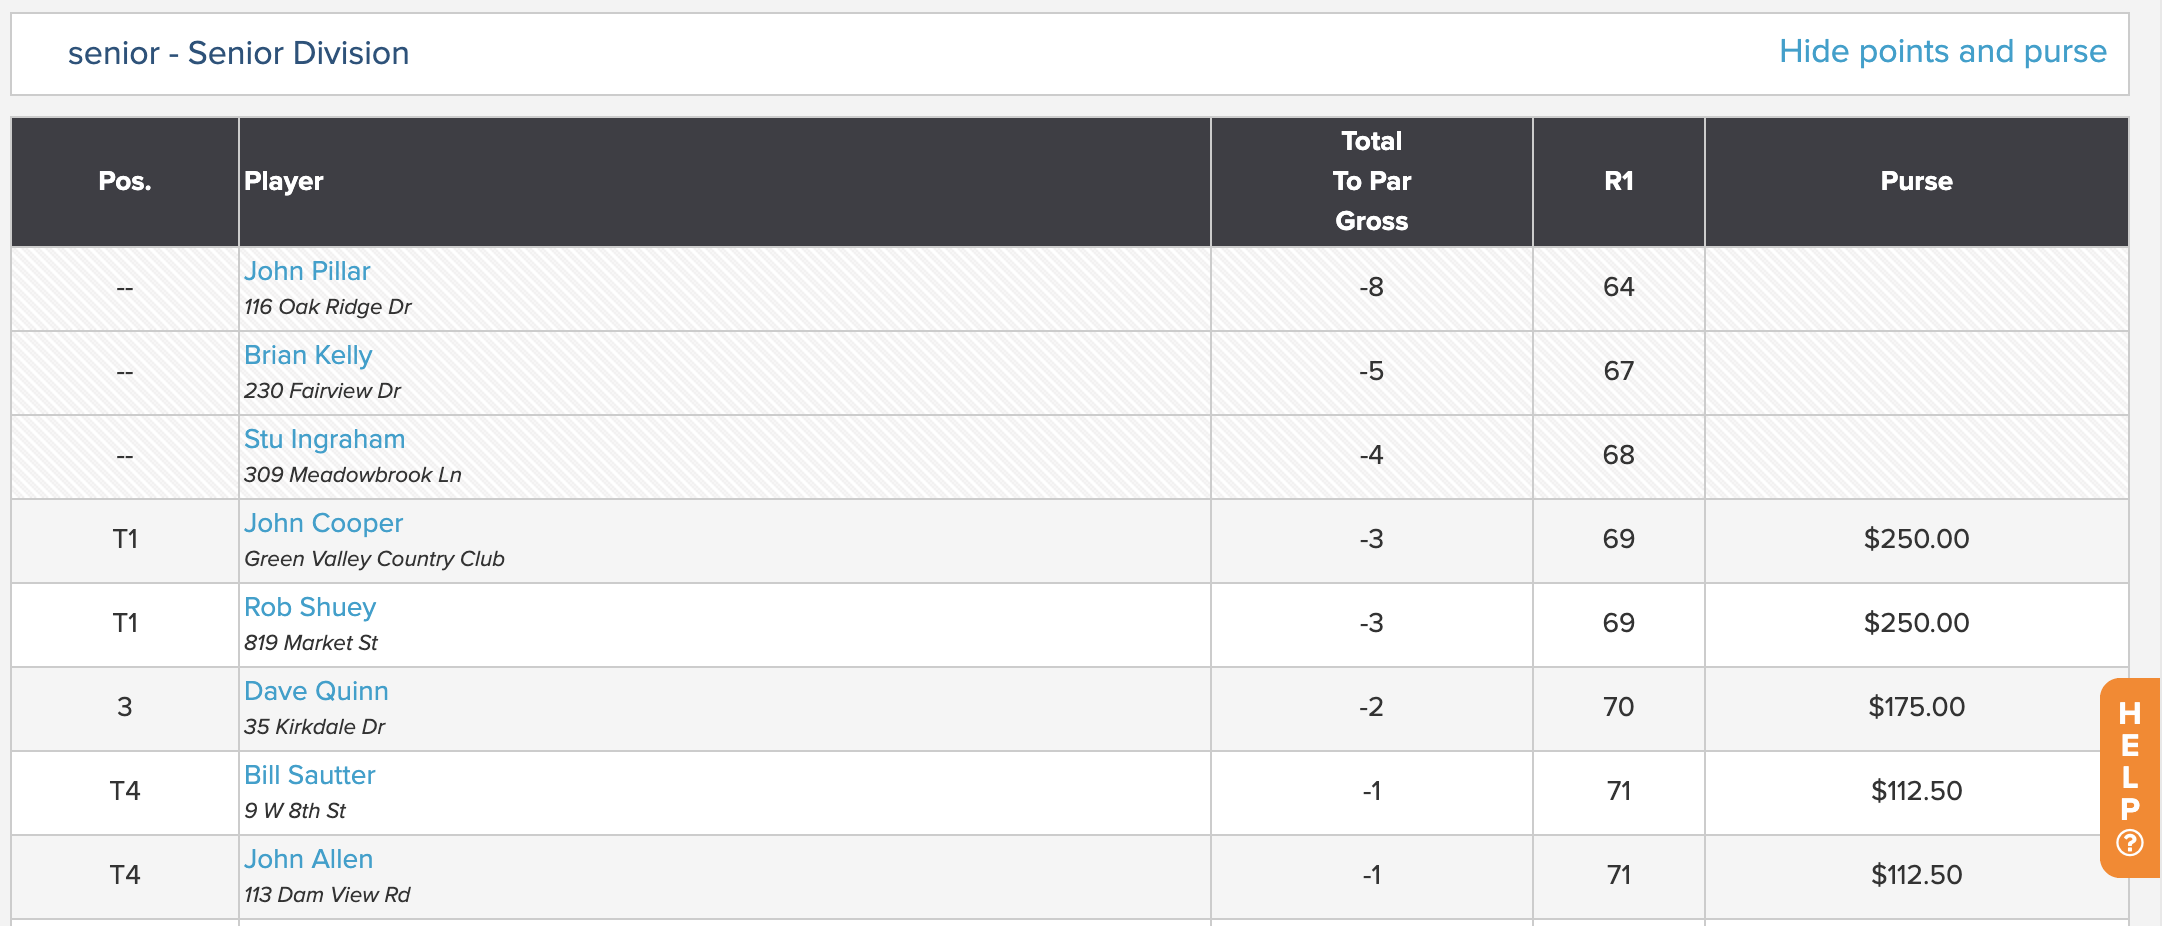
Task: Click the Dave Quinn player link
Action: (x=316, y=691)
